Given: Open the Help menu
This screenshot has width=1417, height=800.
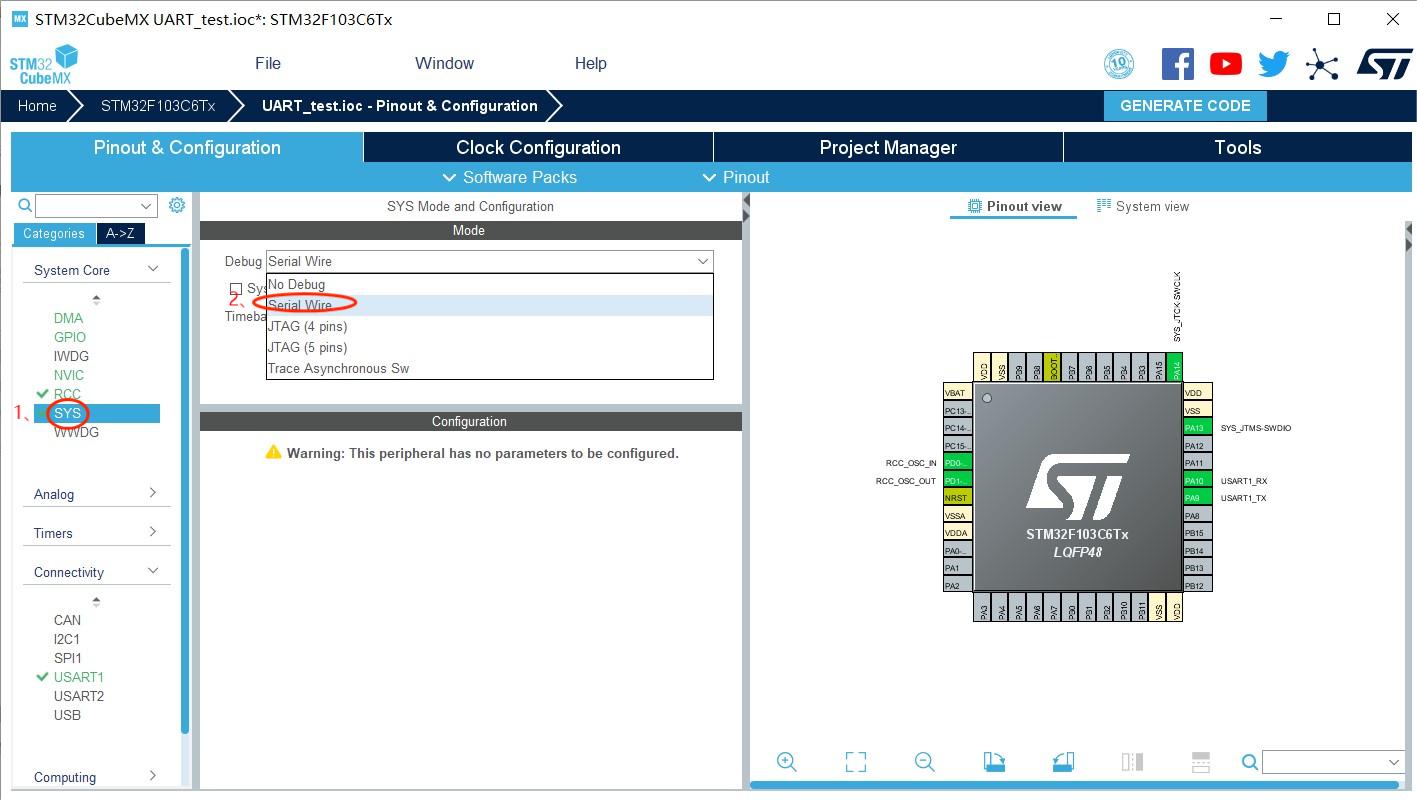Looking at the screenshot, I should pos(590,63).
